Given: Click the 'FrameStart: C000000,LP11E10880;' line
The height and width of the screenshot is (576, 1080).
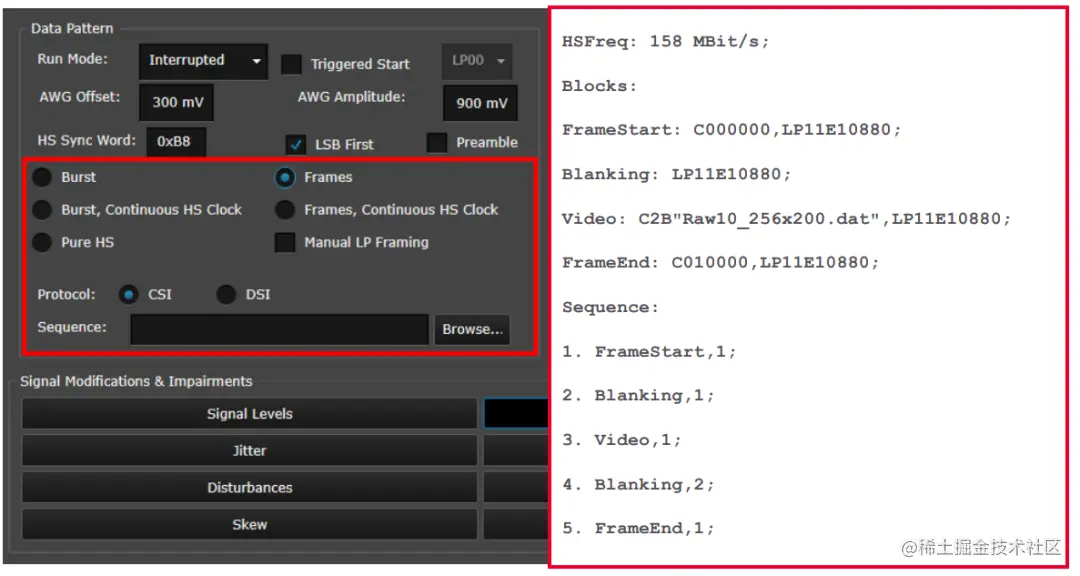Looking at the screenshot, I should 731,130.
